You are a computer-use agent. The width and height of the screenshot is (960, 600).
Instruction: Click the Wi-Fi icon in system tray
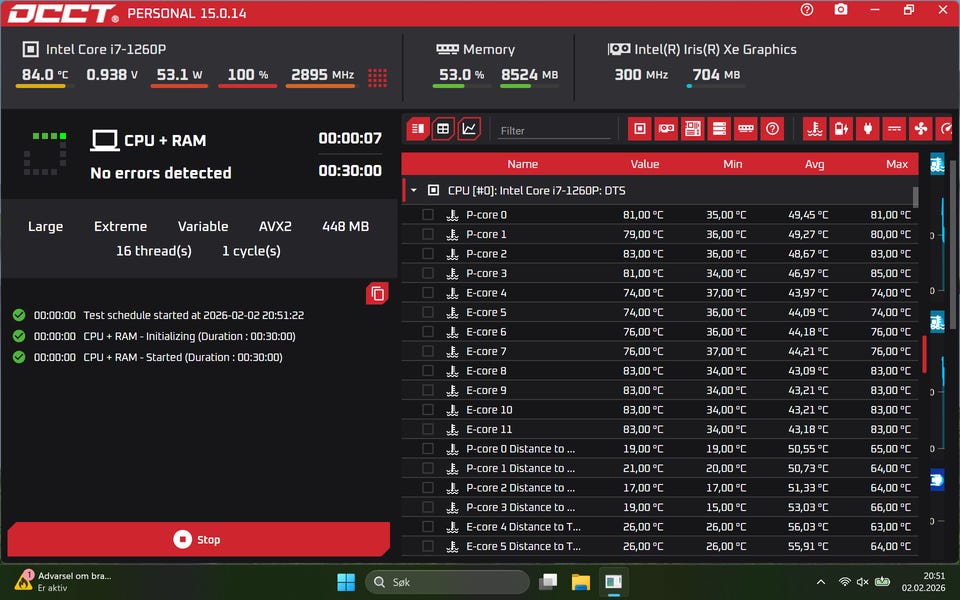844,582
